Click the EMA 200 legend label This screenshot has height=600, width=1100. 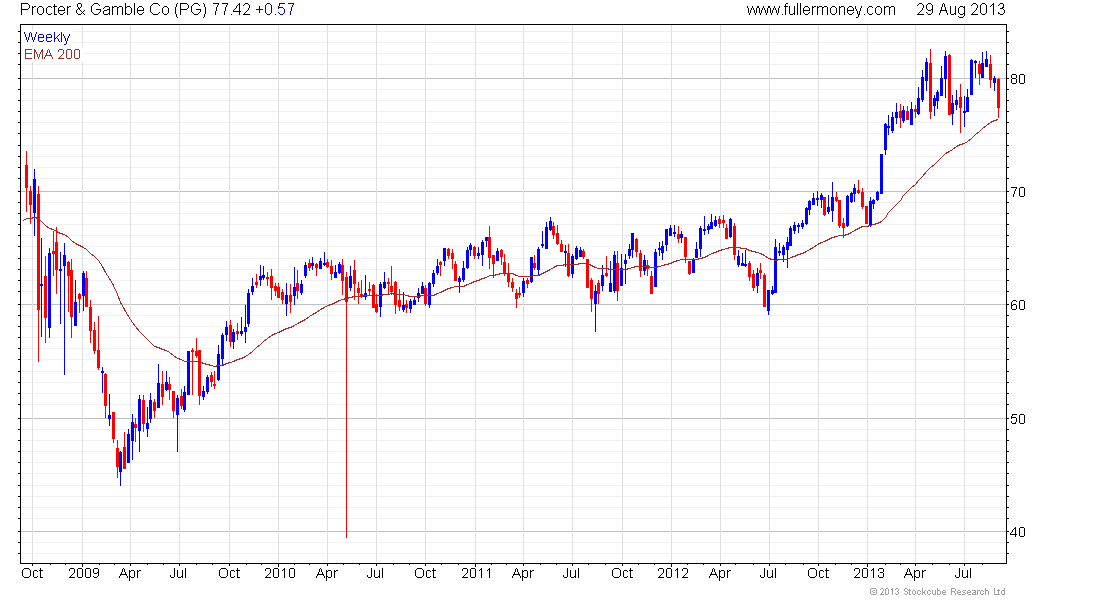pyautogui.click(x=52, y=54)
